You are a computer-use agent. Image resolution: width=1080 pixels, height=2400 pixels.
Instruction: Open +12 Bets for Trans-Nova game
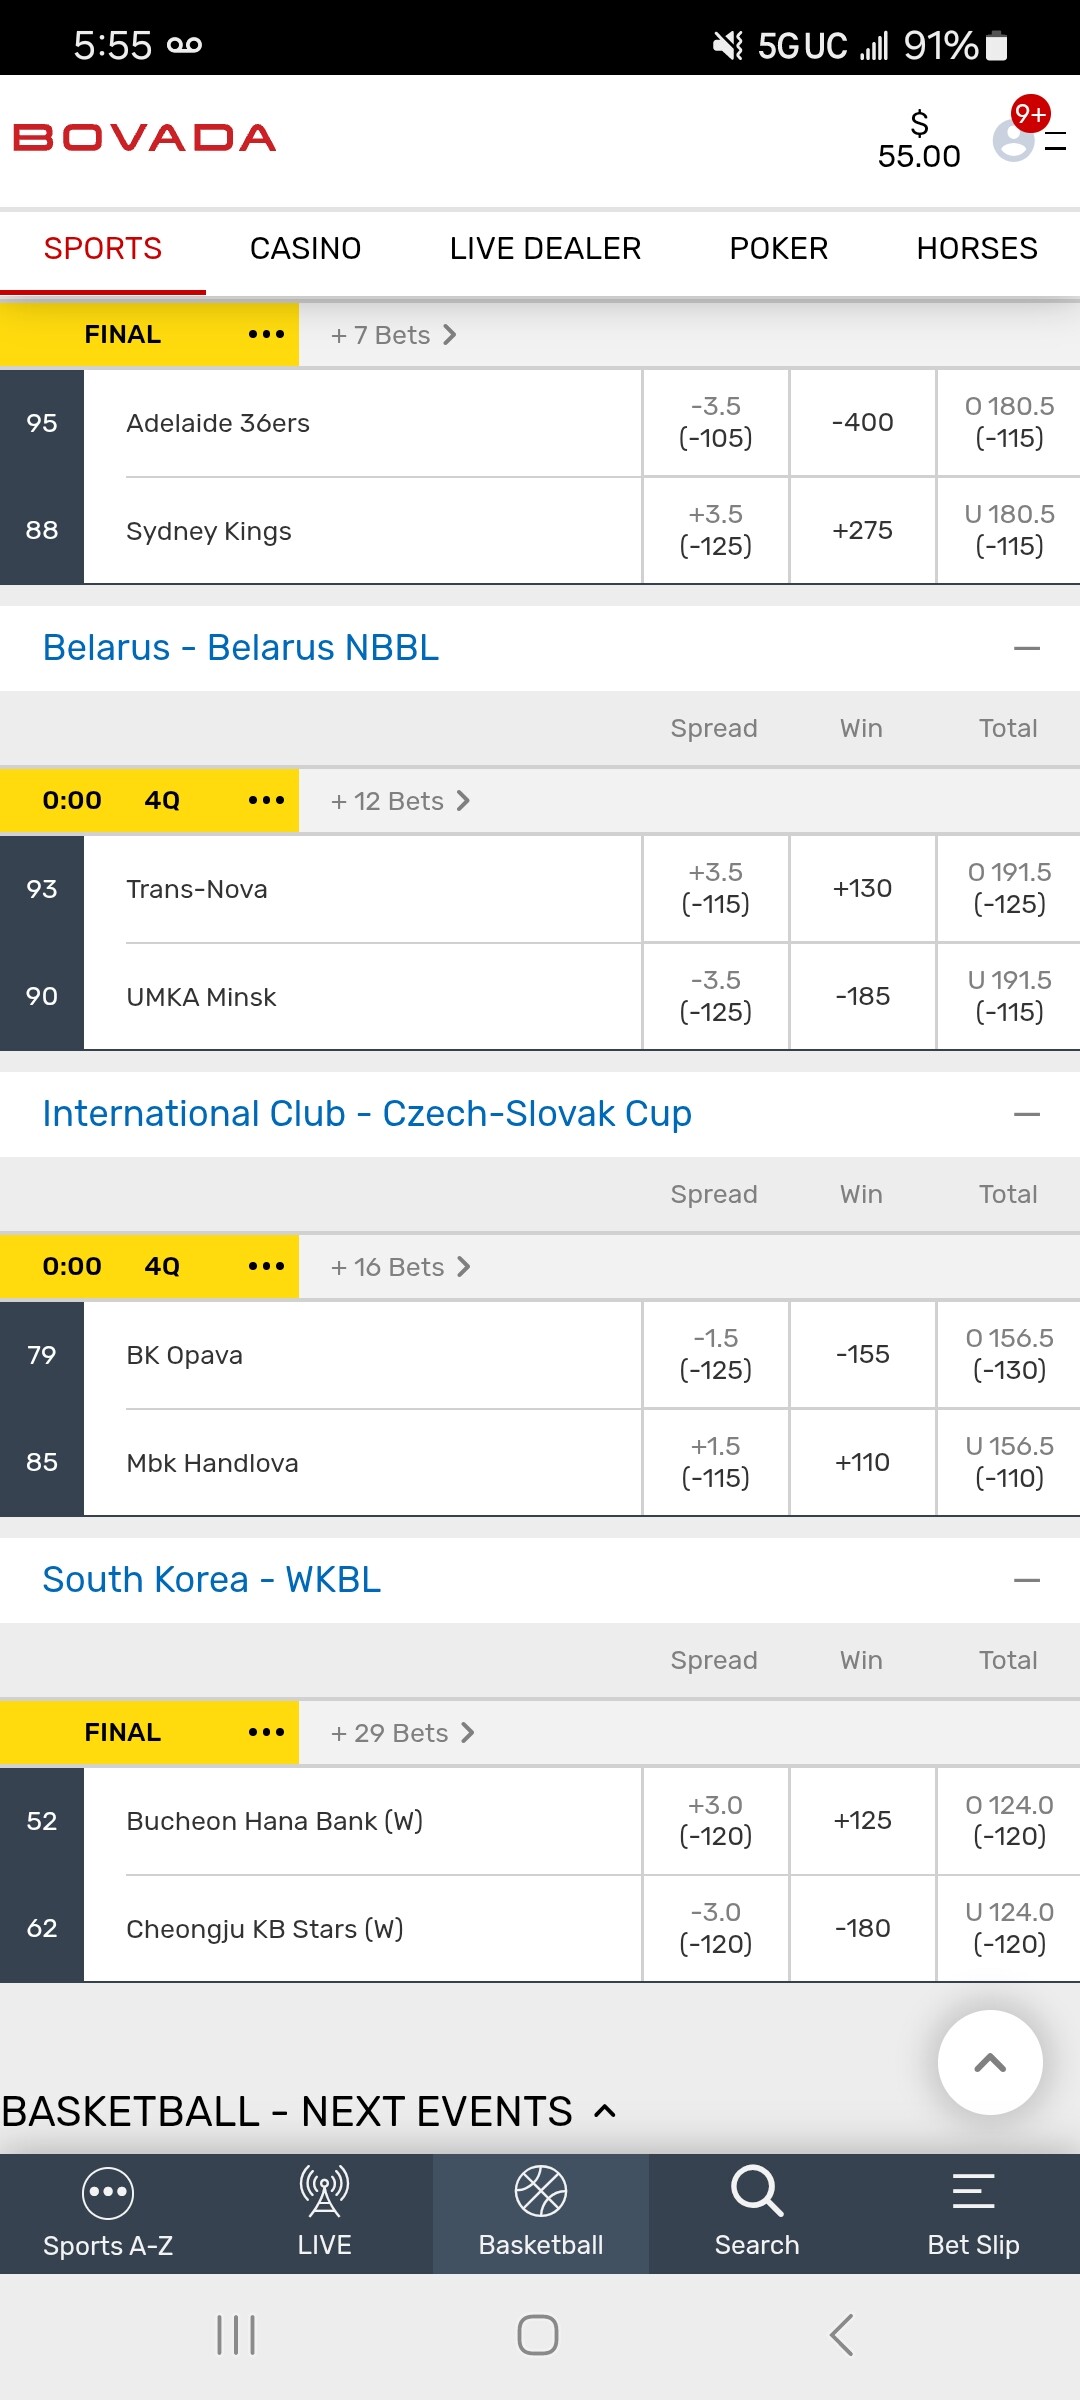point(400,801)
